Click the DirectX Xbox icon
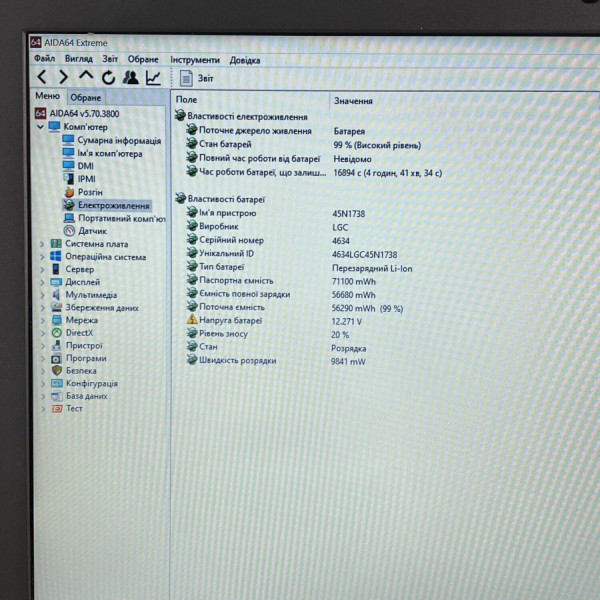This screenshot has width=600, height=600. [x=57, y=333]
